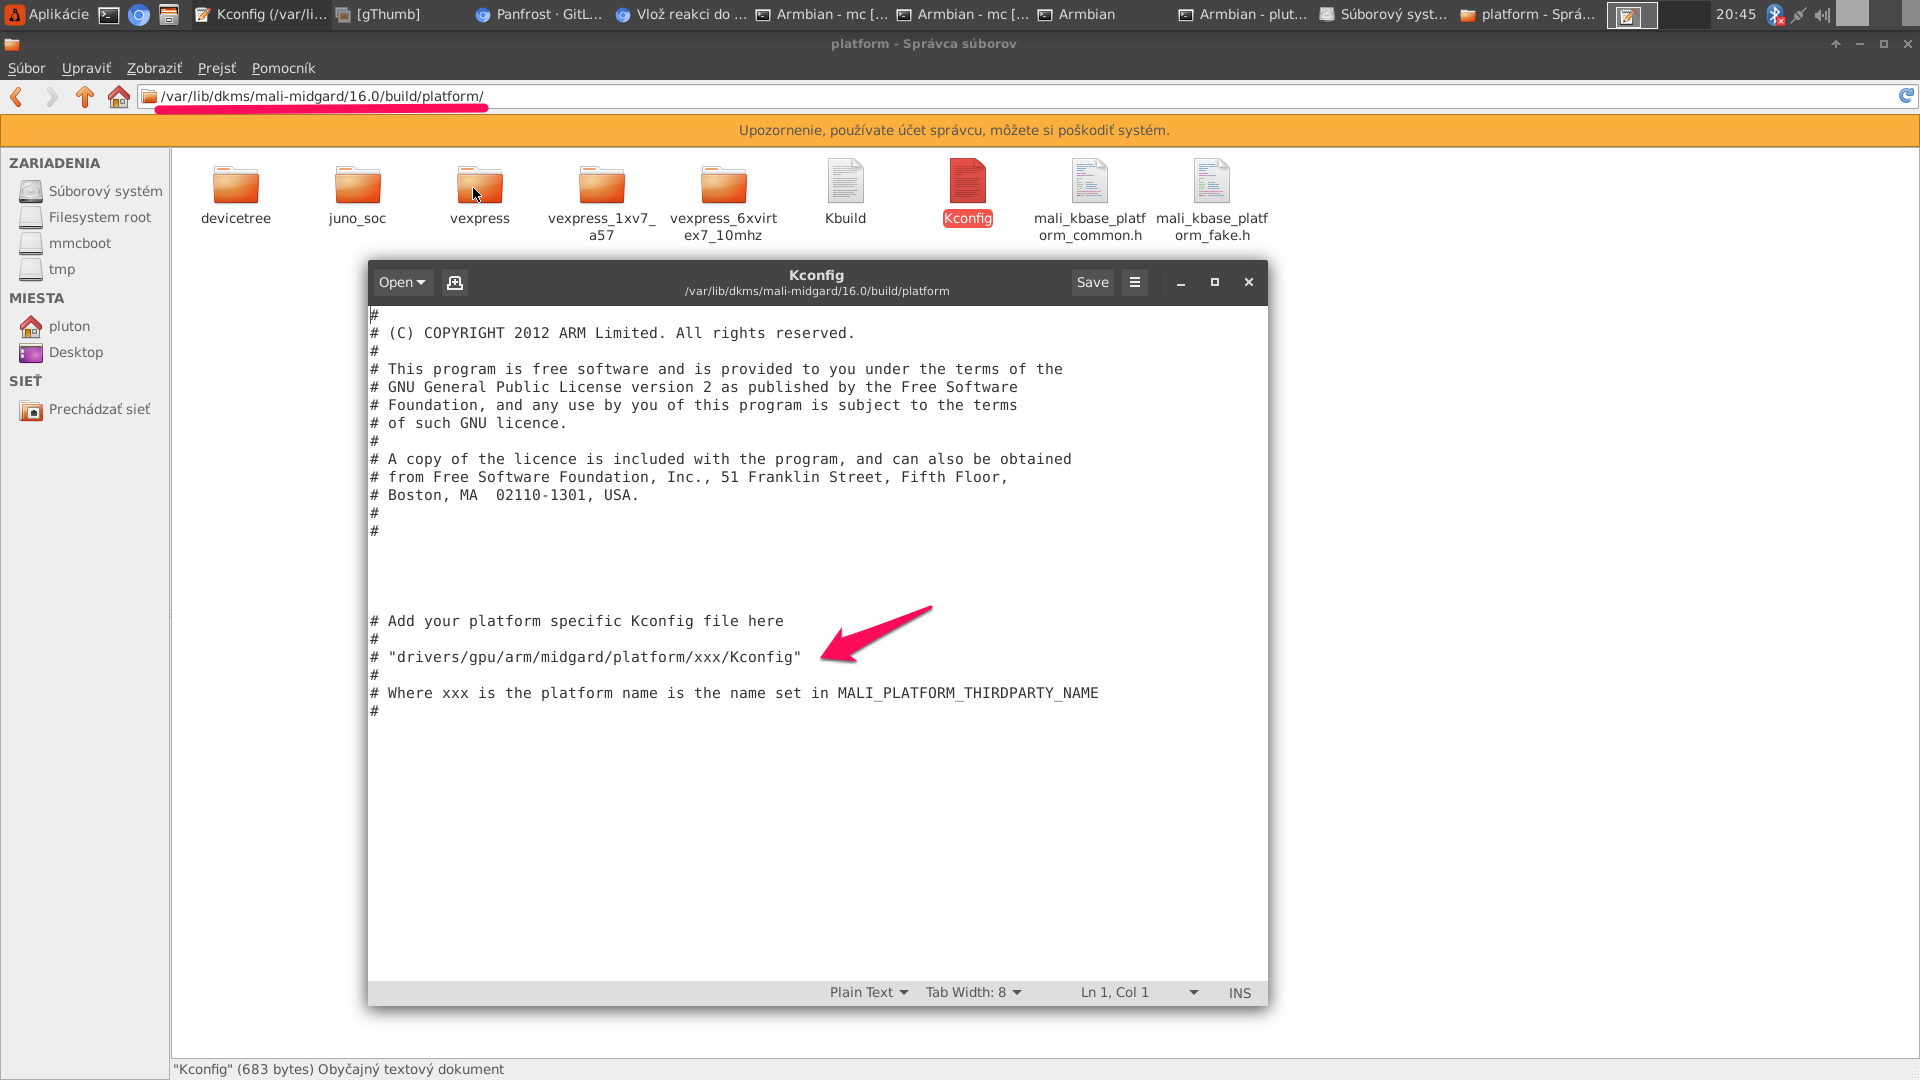Go to home folder icon

pos(119,97)
